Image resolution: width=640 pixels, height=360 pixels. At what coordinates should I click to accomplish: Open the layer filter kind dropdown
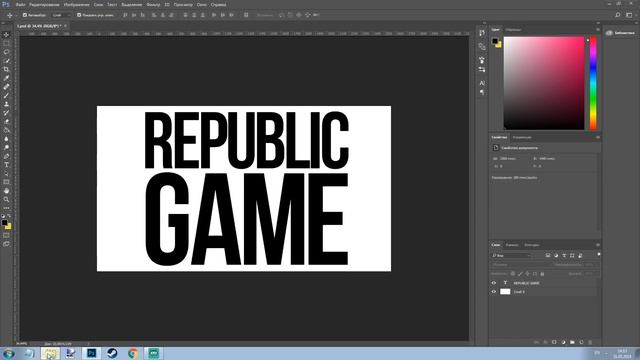point(511,256)
